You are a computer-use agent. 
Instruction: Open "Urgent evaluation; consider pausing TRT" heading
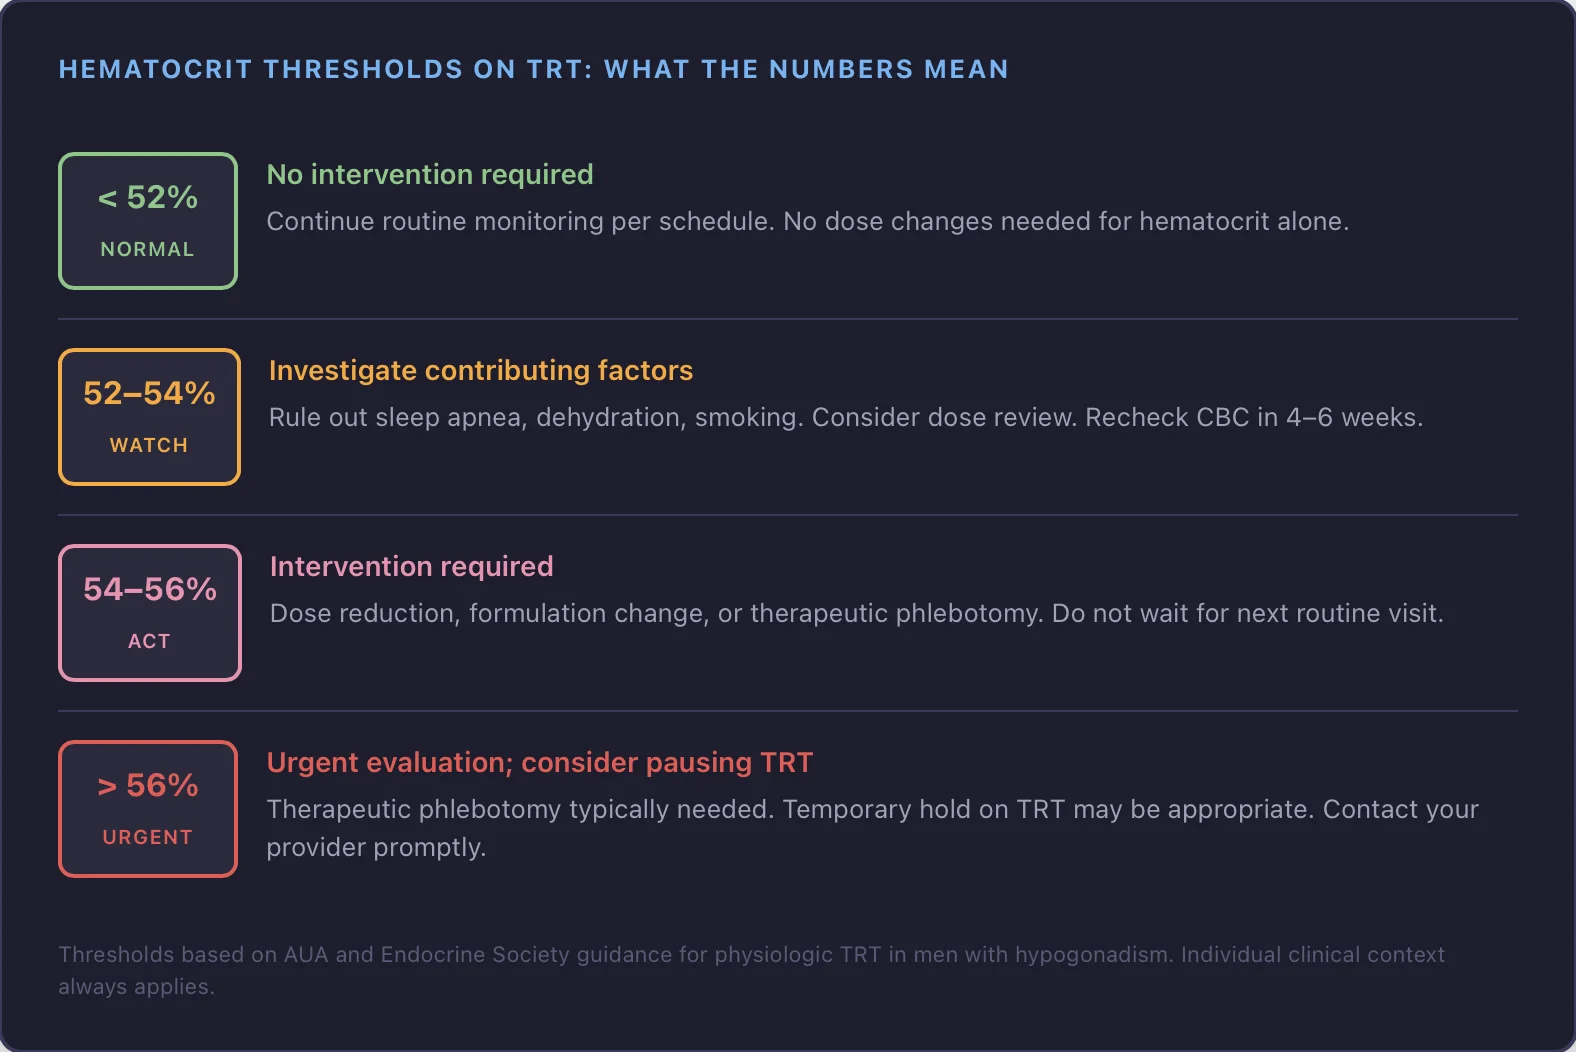(540, 763)
